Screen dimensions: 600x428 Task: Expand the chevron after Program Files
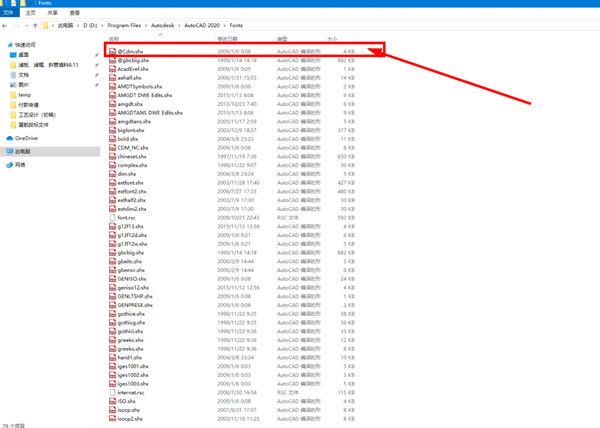[x=146, y=26]
